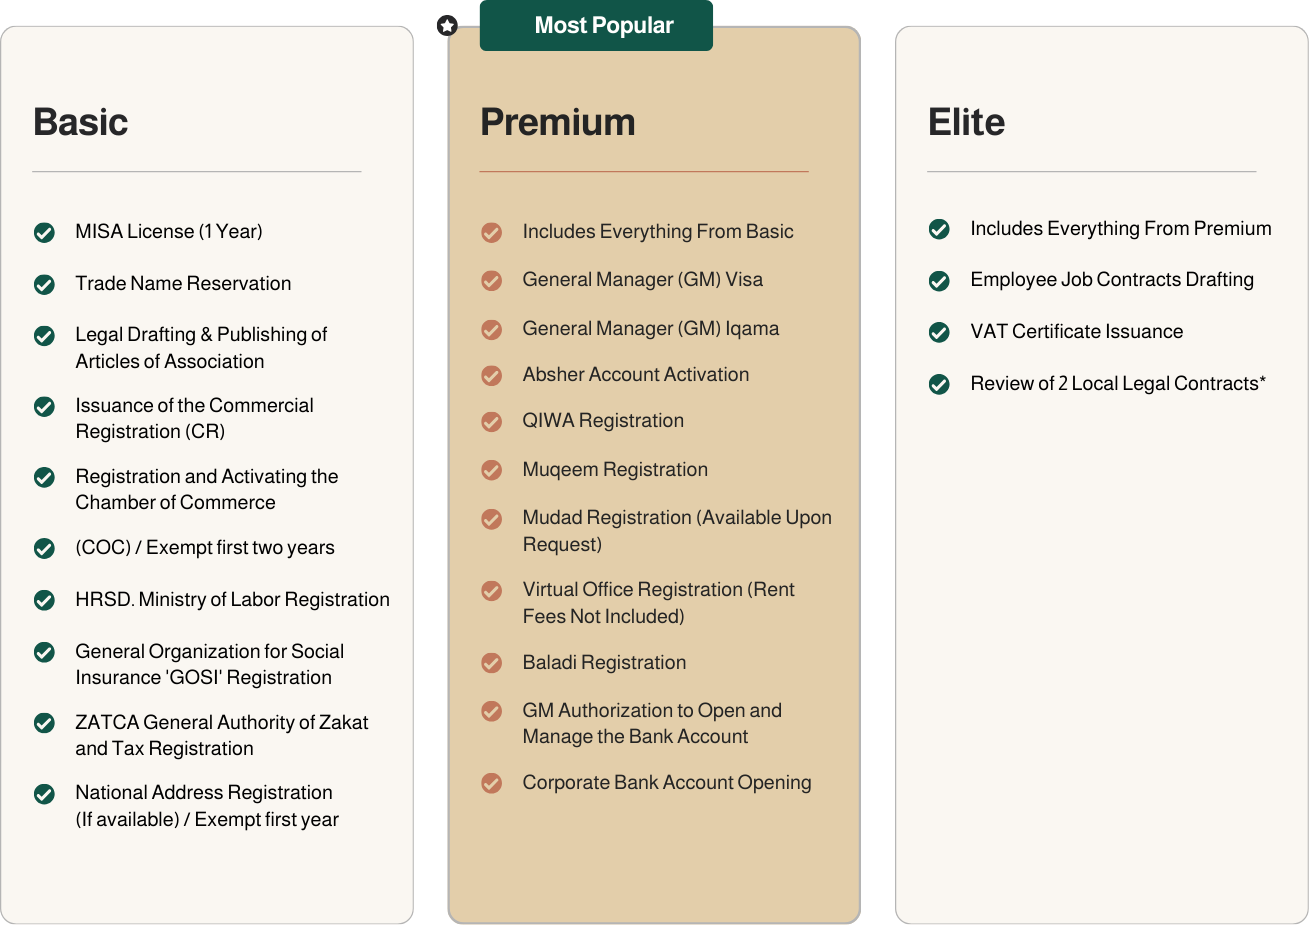
Task: Click the checkmark beside Baladi Registration
Action: [492, 663]
